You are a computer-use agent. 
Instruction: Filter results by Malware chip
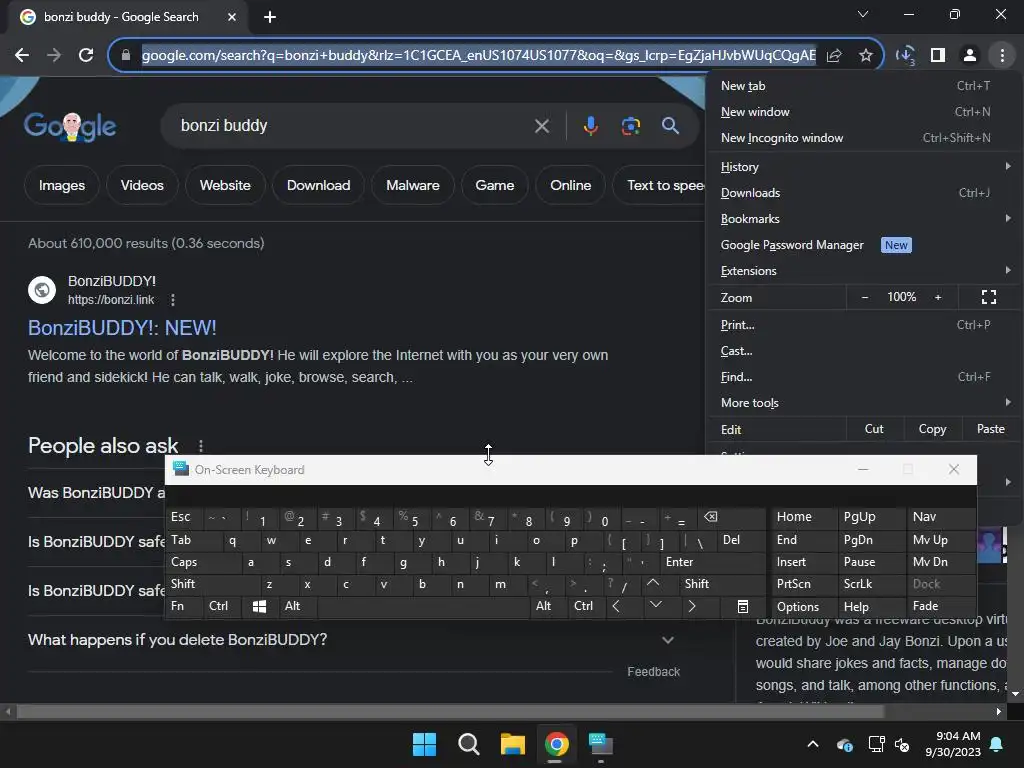413,186
